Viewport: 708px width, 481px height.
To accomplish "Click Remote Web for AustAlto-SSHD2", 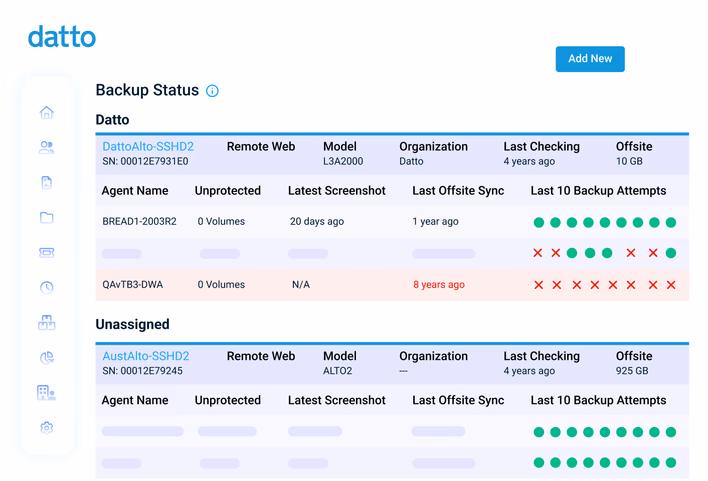I will 261,356.
